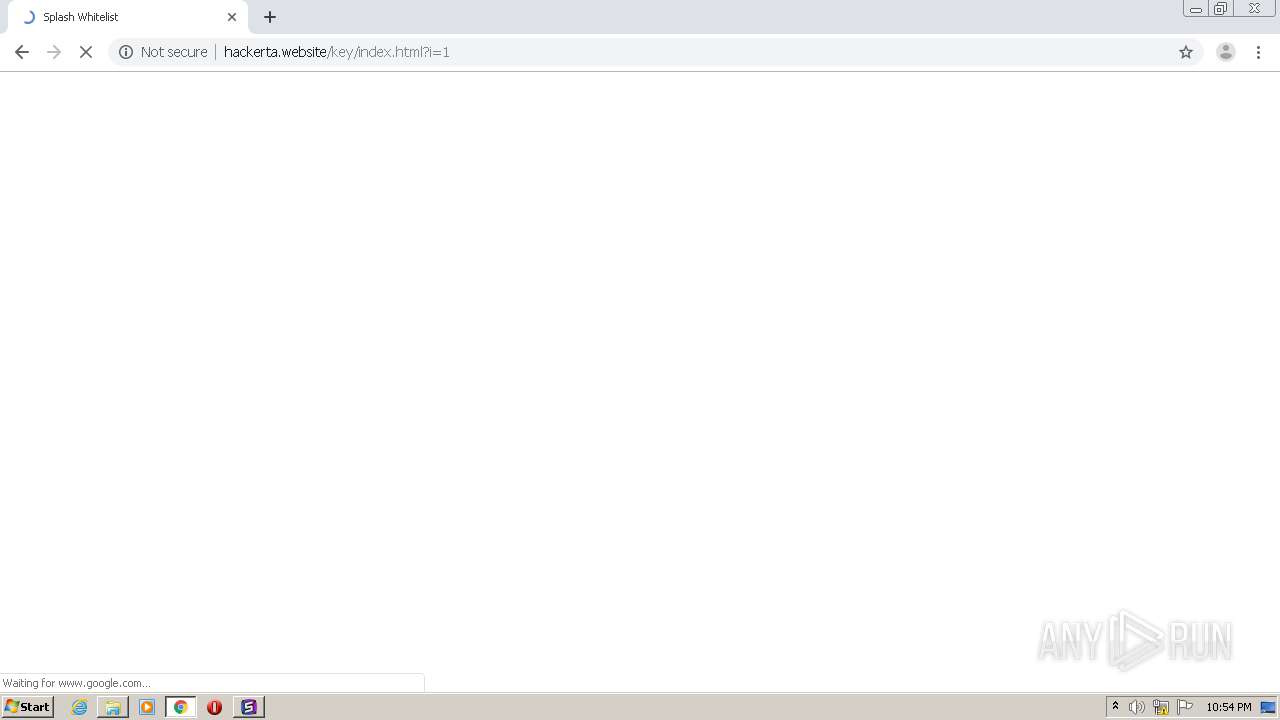Stop loading the page
Screen dimensions: 1280x720
[86, 52]
